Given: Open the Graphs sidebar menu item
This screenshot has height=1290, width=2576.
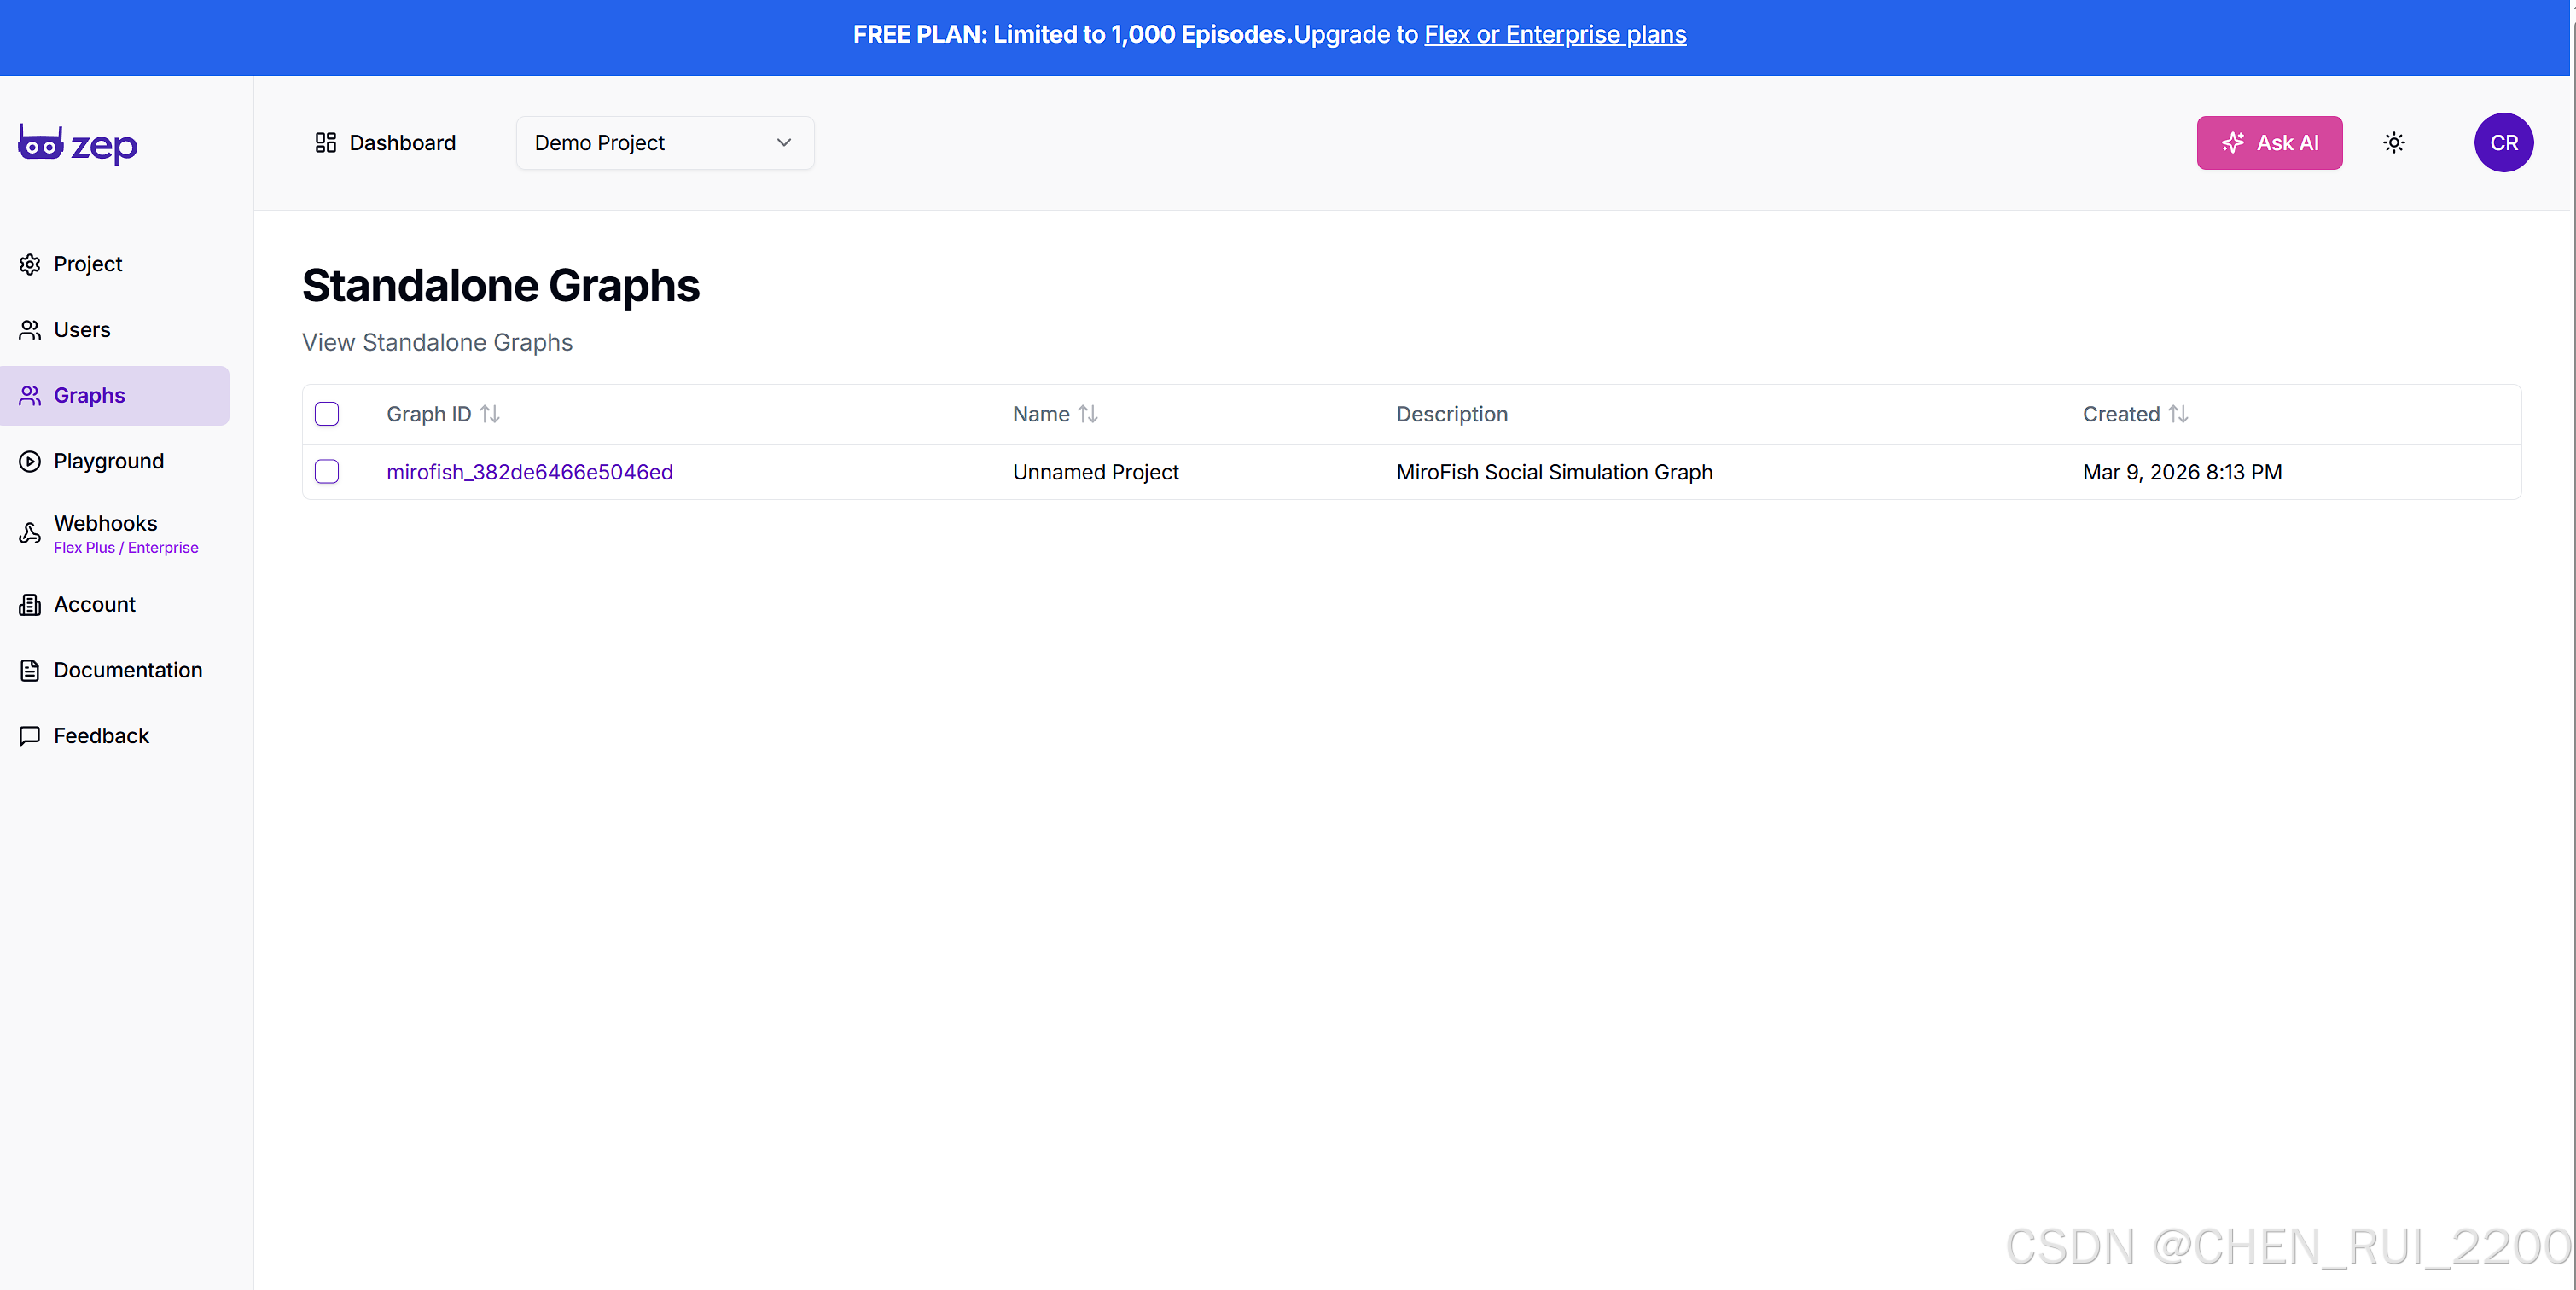Looking at the screenshot, I should (x=90, y=396).
